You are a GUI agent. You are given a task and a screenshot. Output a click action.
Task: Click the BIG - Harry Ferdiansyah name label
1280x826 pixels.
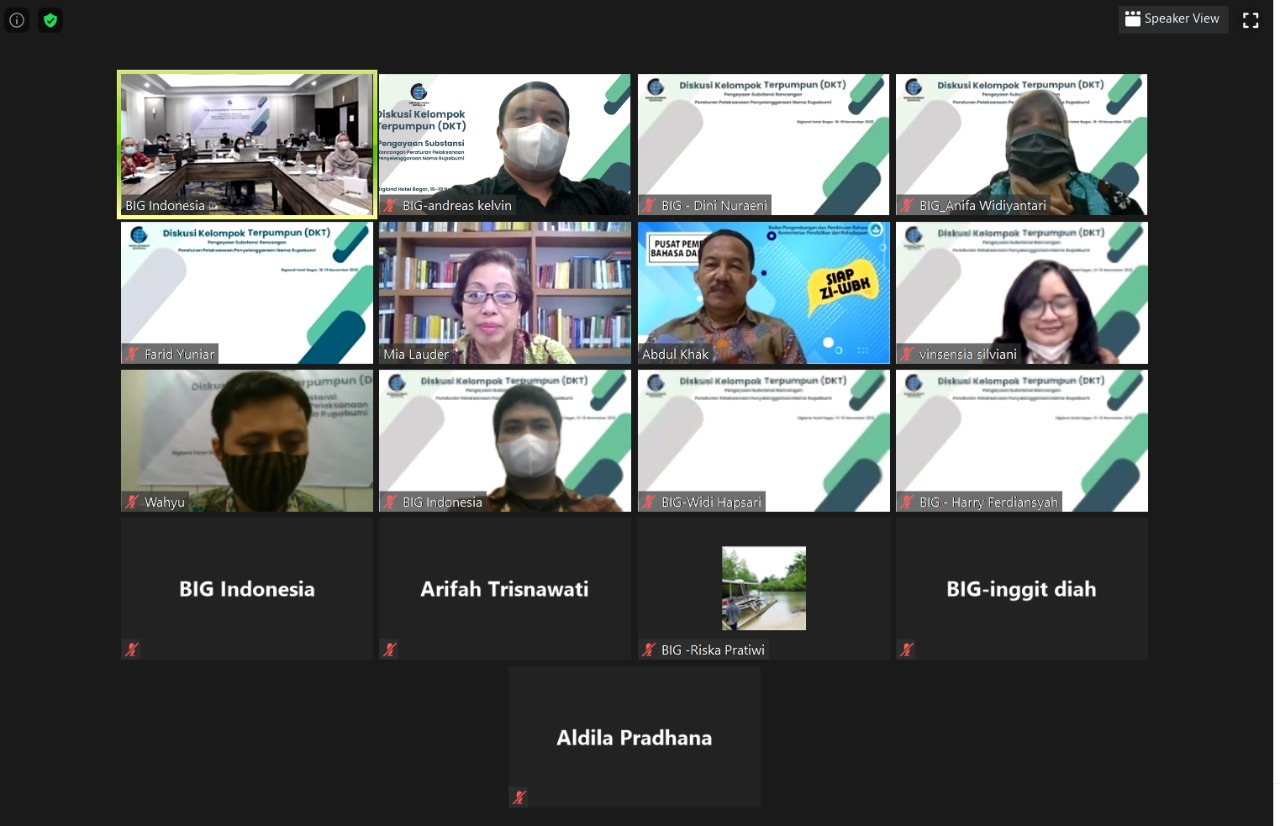tap(987, 502)
